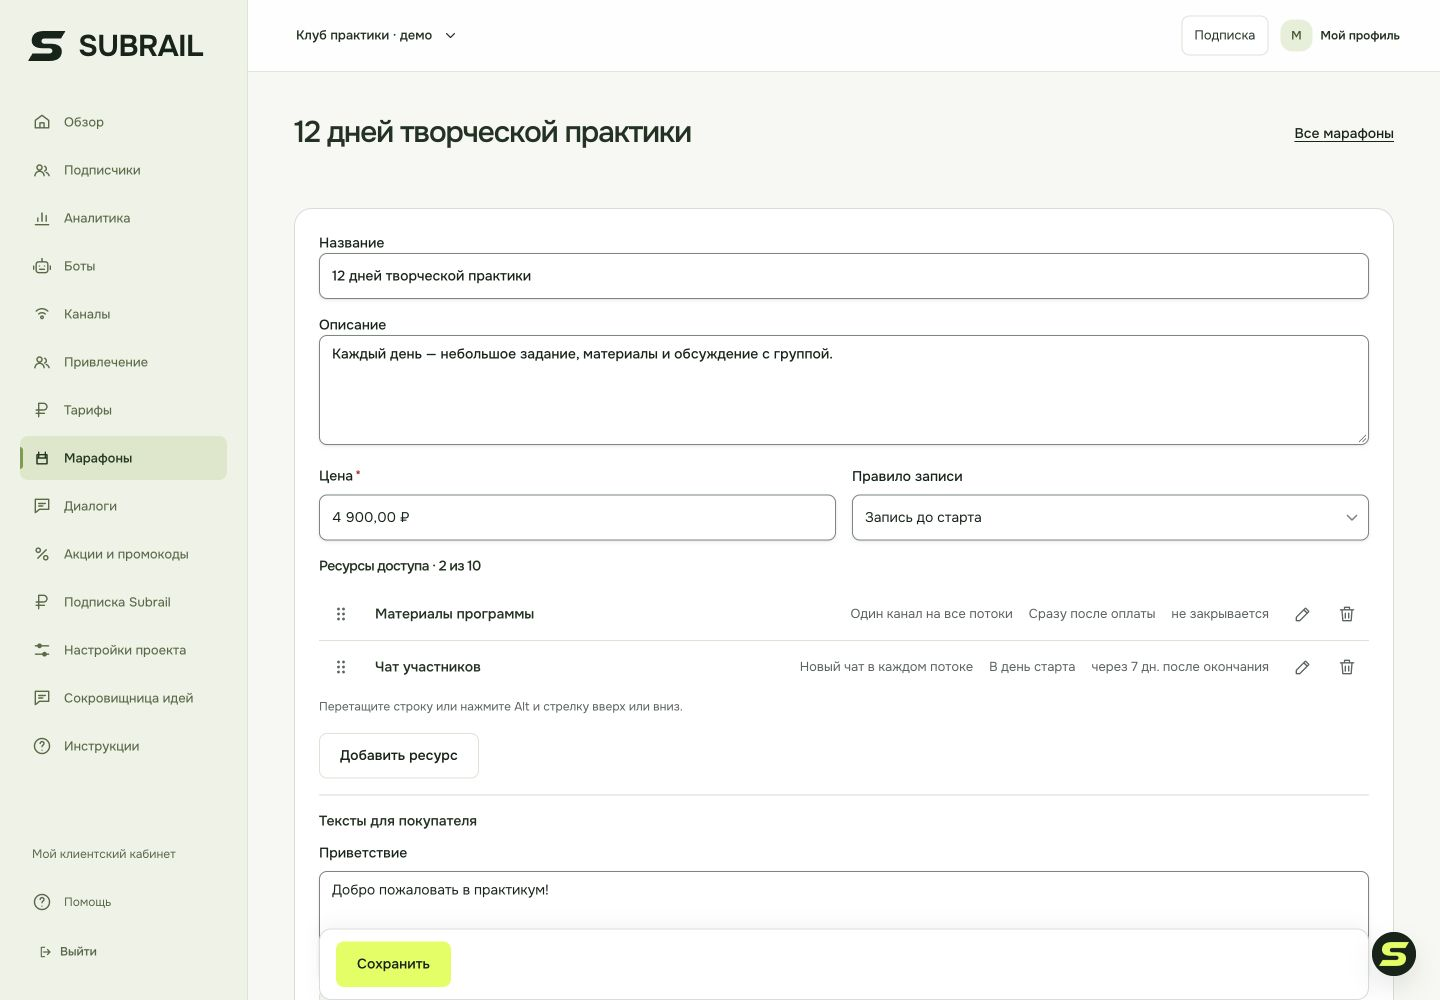
Task: Open Обзор from the sidebar
Action: click(123, 122)
